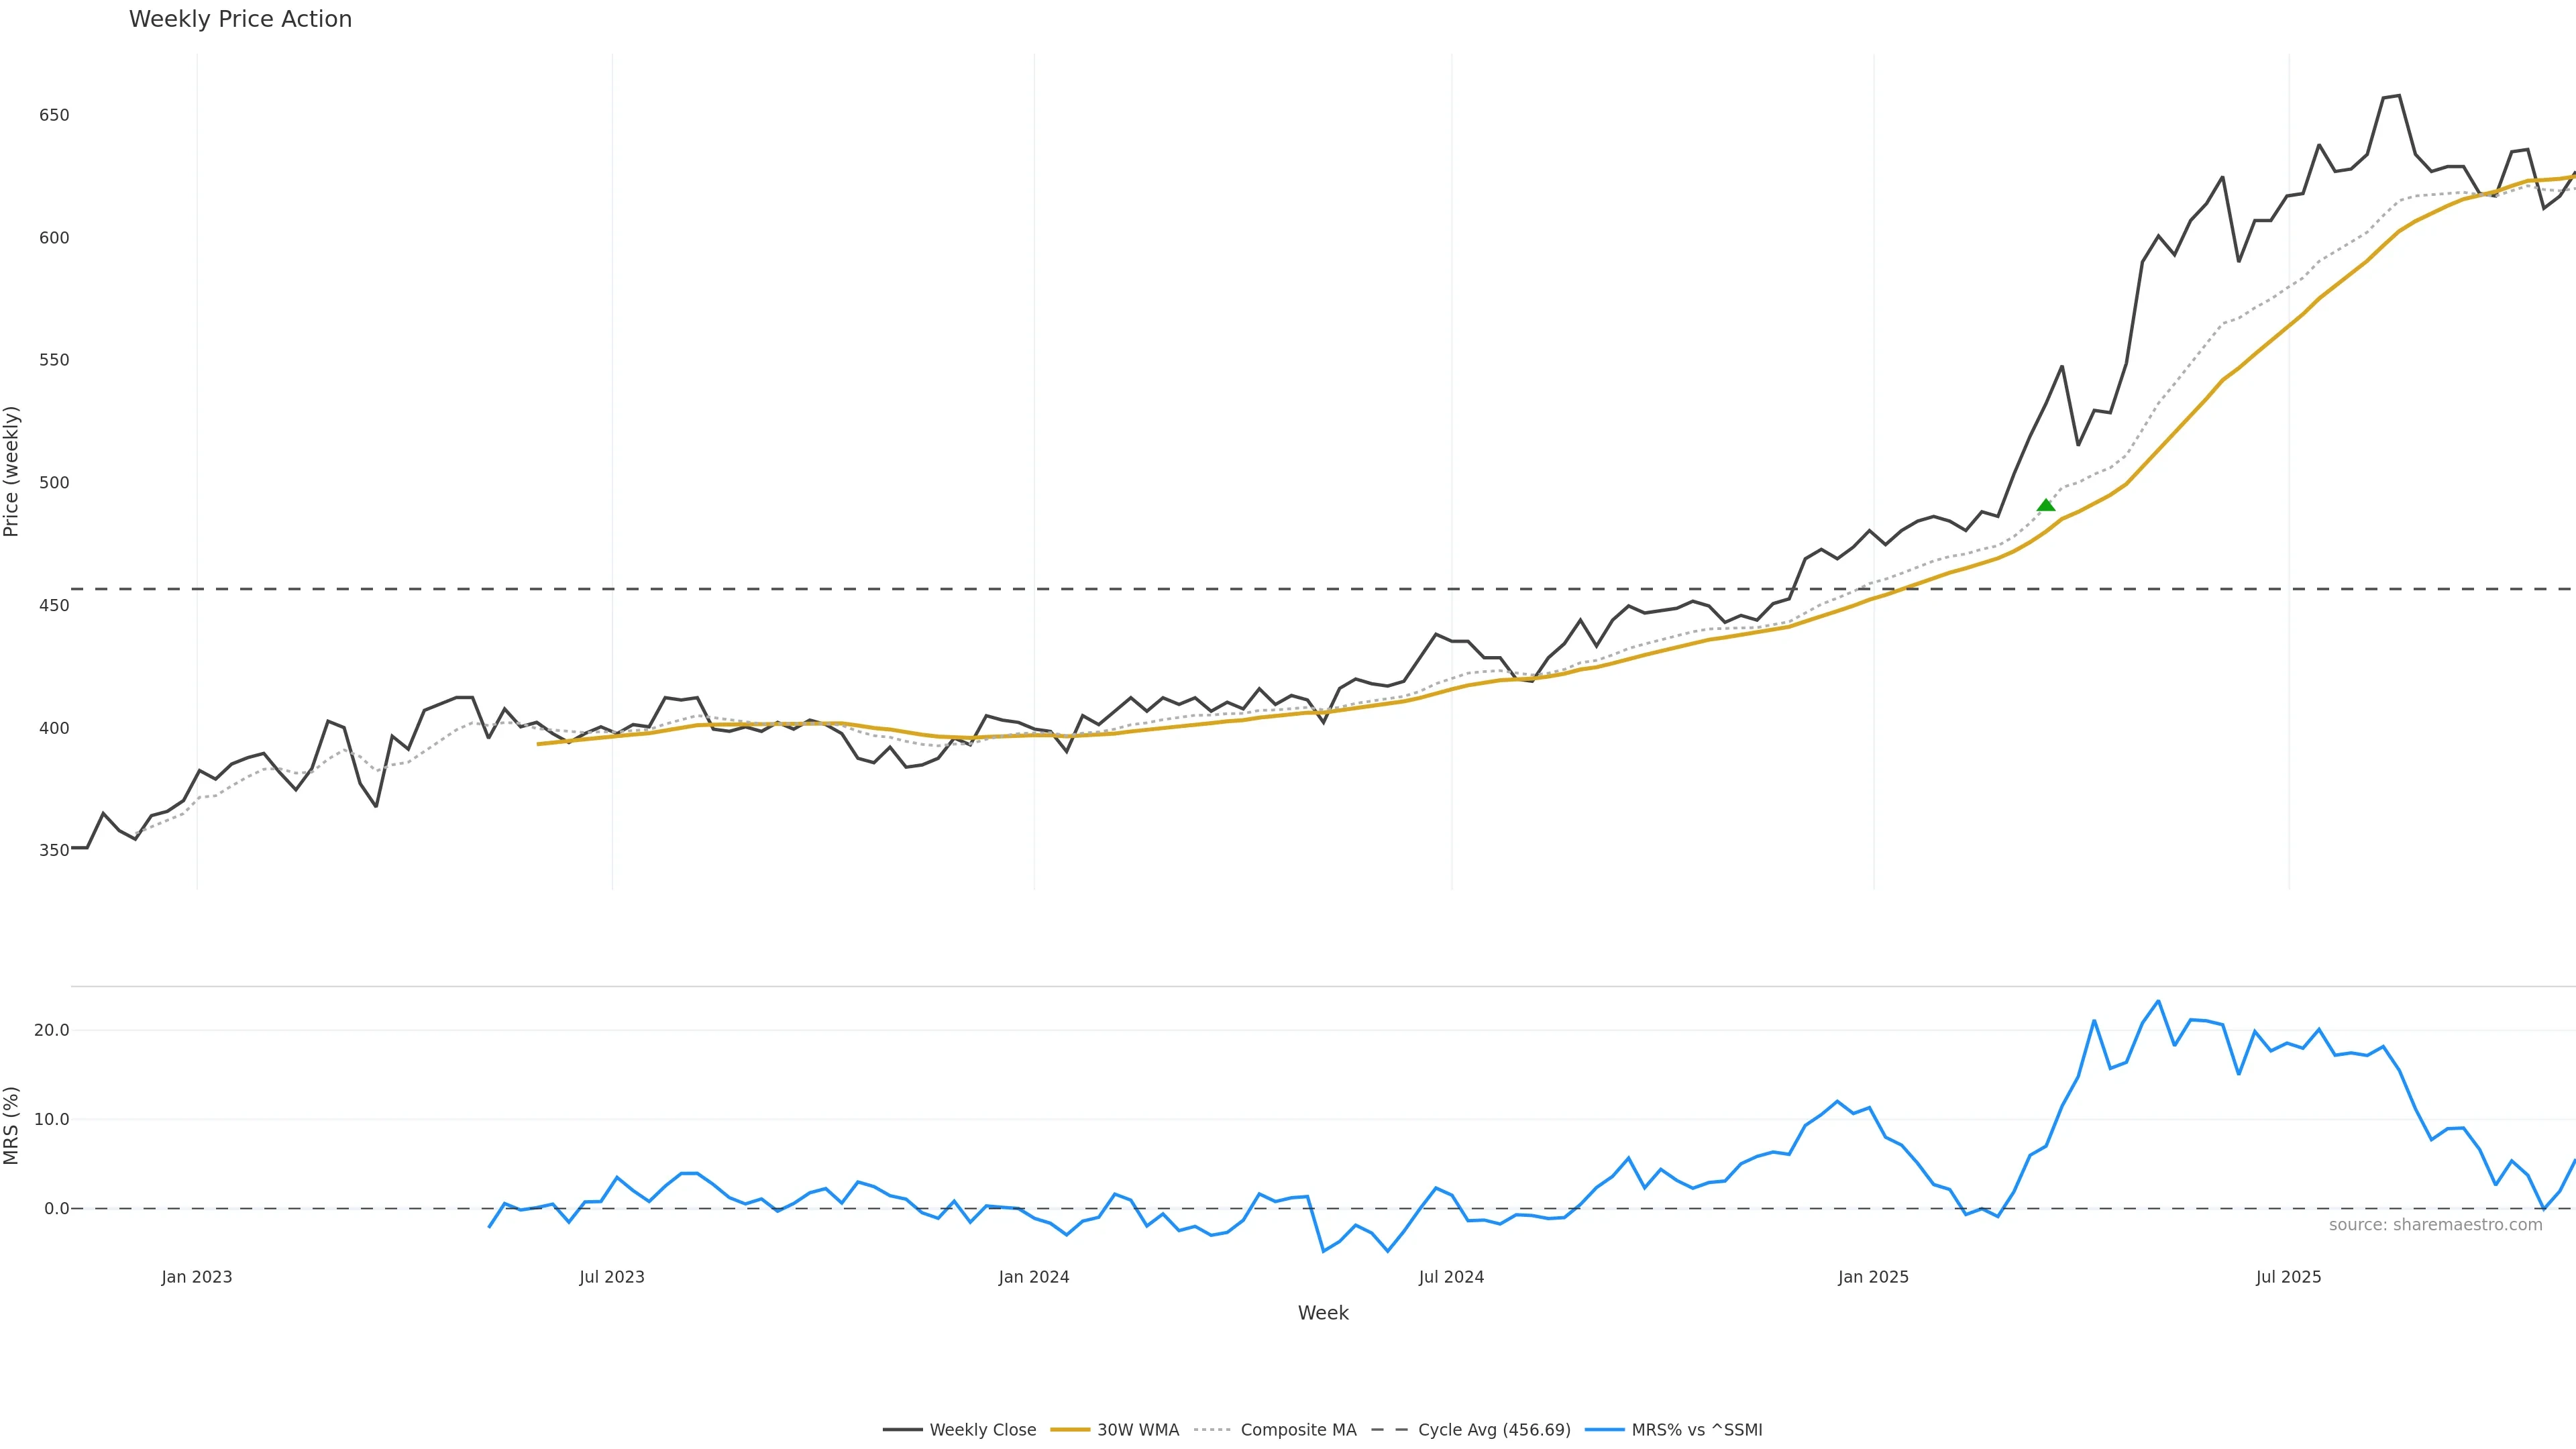Toggle the 30W WMA legend entry
Image resolution: width=2576 pixels, height=1449 pixels.
point(1137,1430)
